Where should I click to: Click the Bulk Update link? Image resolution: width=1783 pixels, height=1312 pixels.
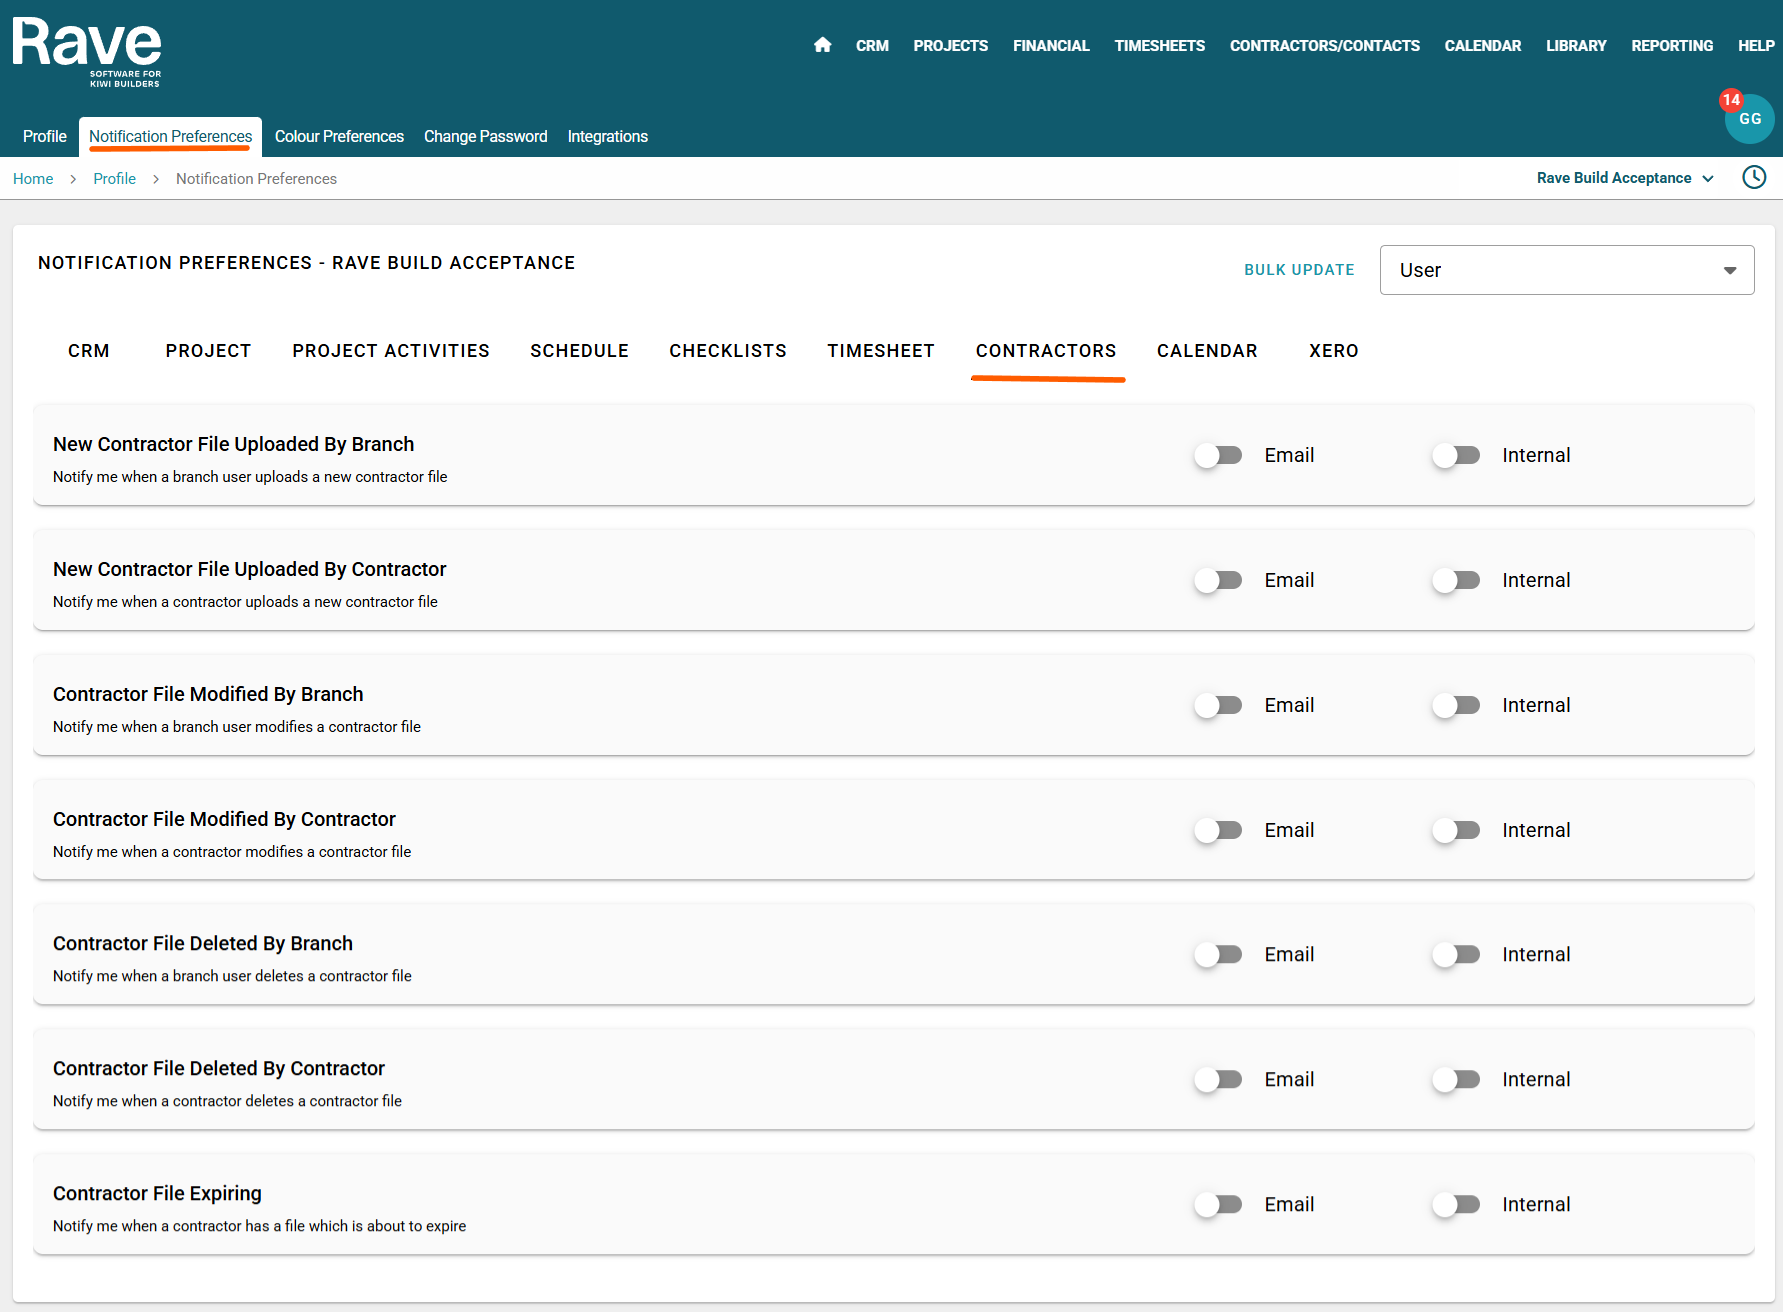click(1299, 270)
